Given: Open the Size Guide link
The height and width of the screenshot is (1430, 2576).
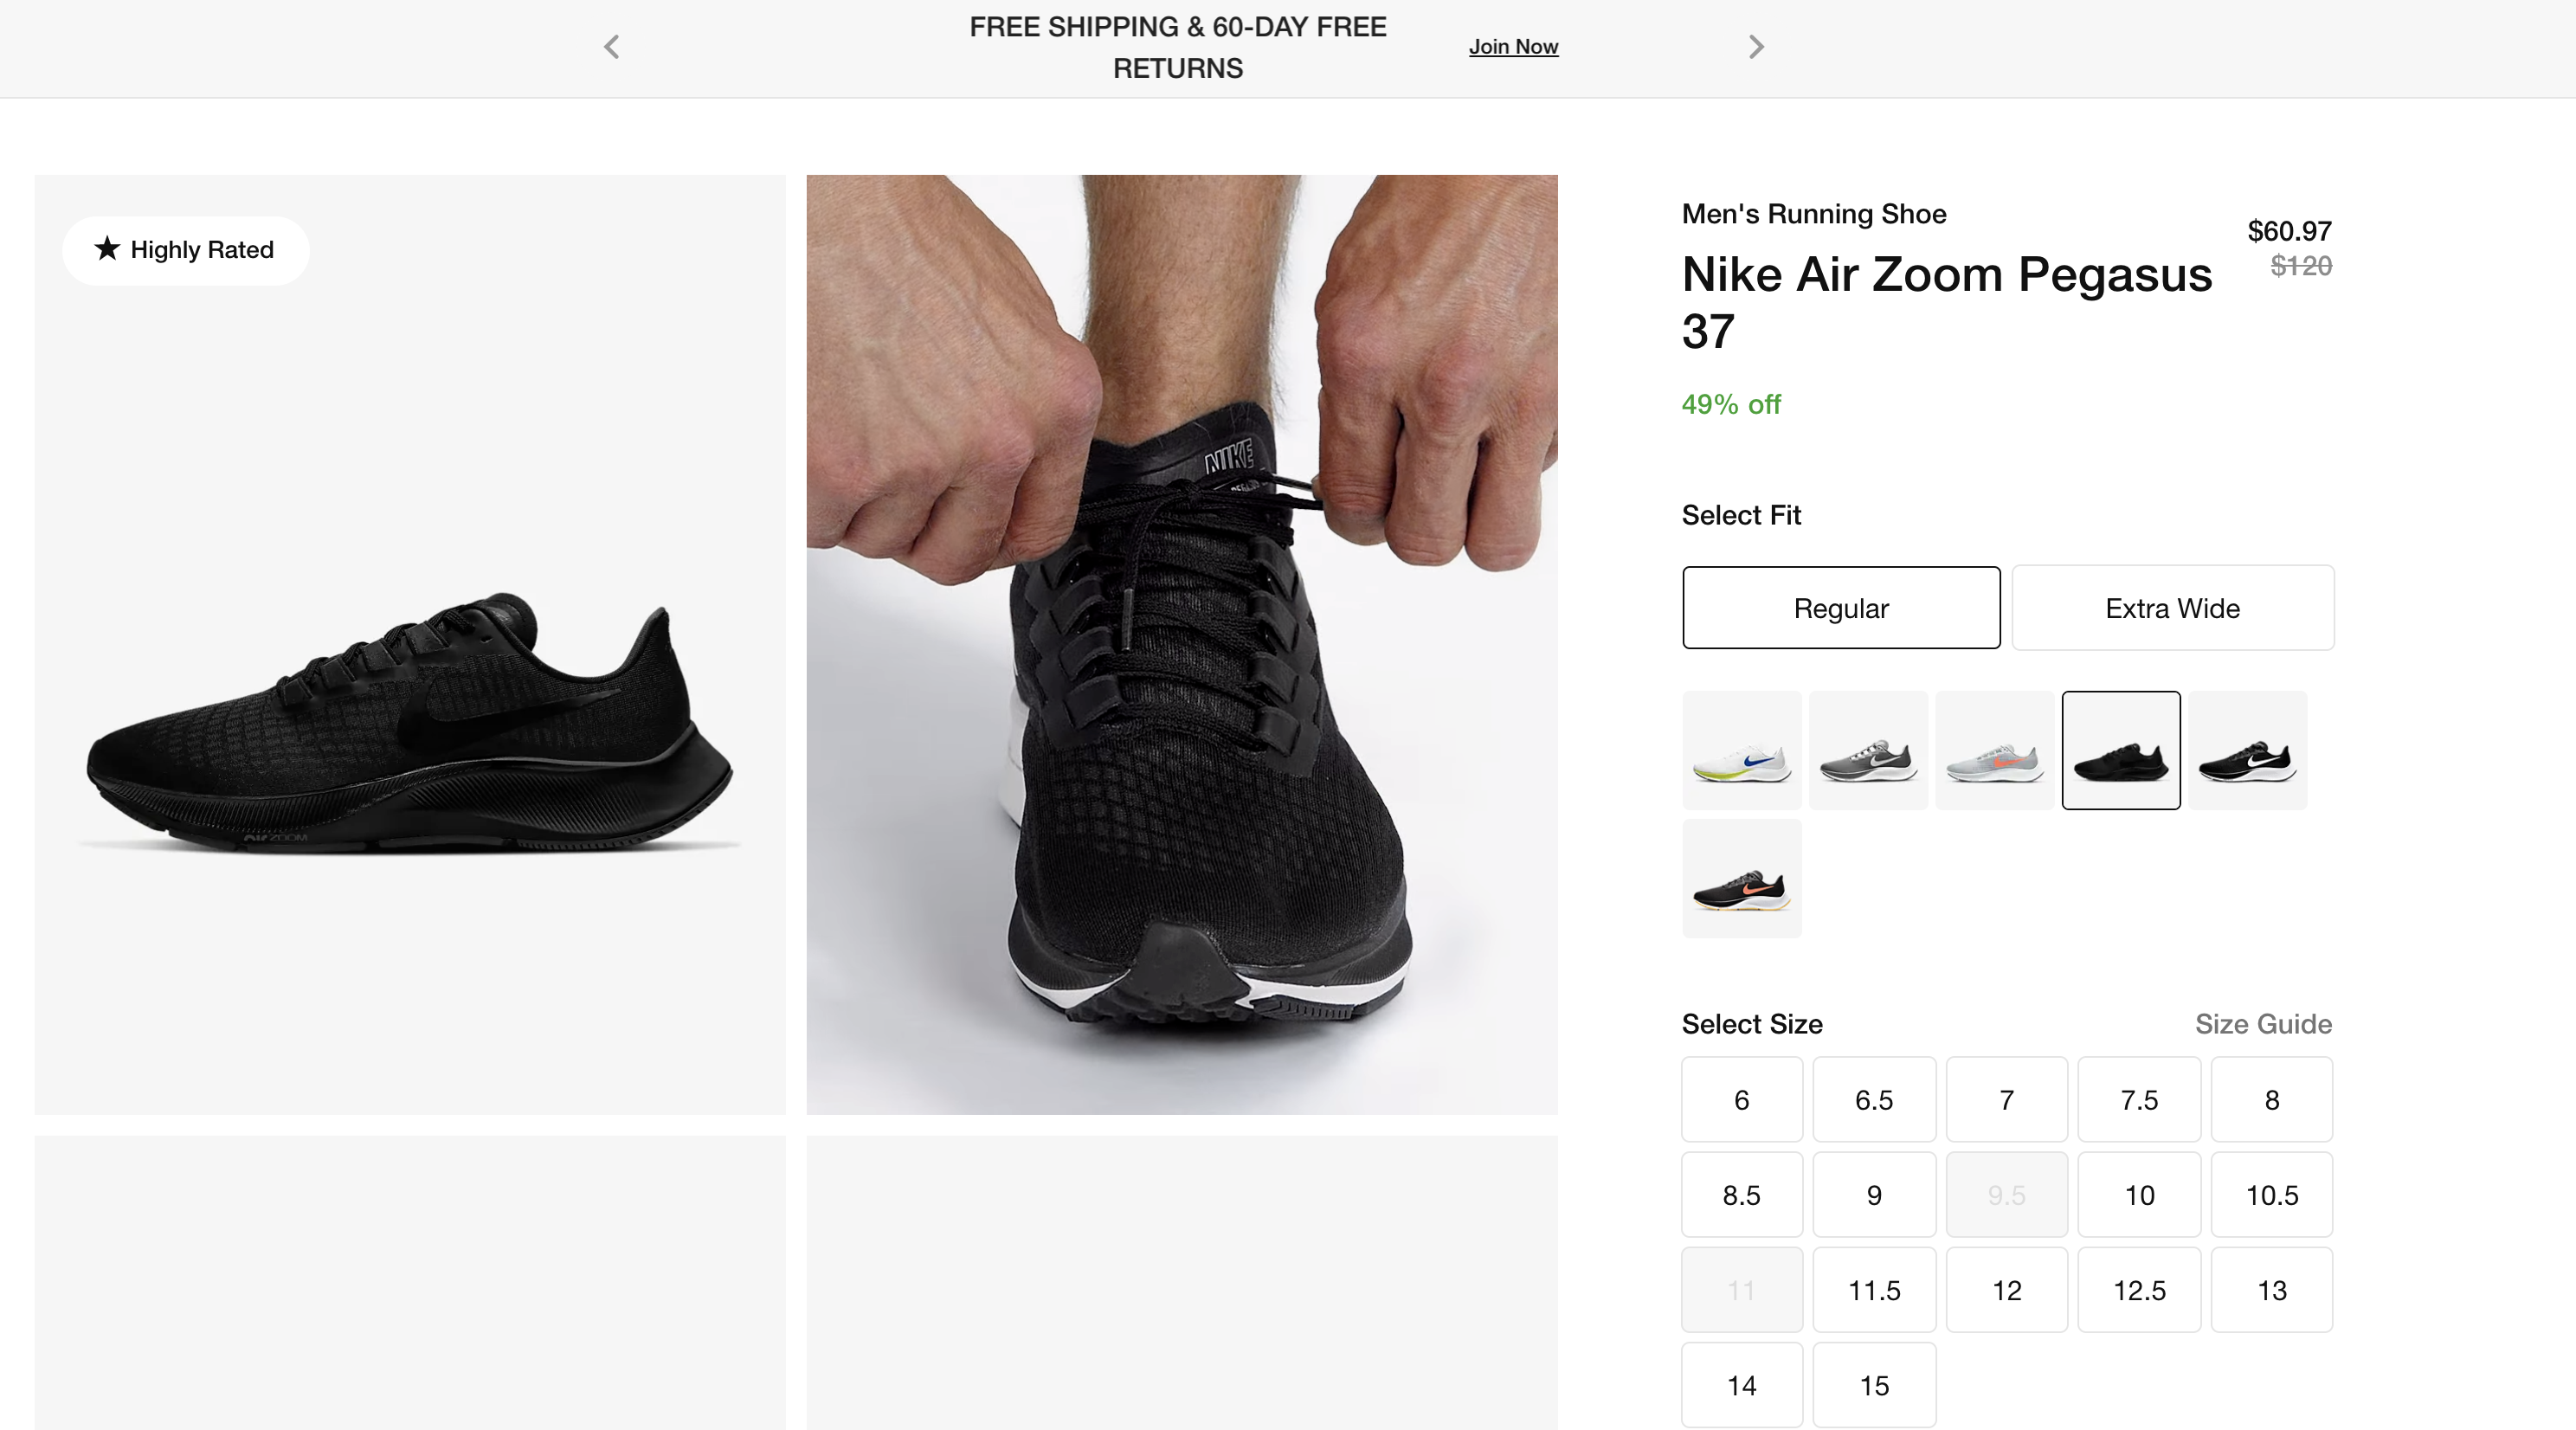Looking at the screenshot, I should 2263,1024.
